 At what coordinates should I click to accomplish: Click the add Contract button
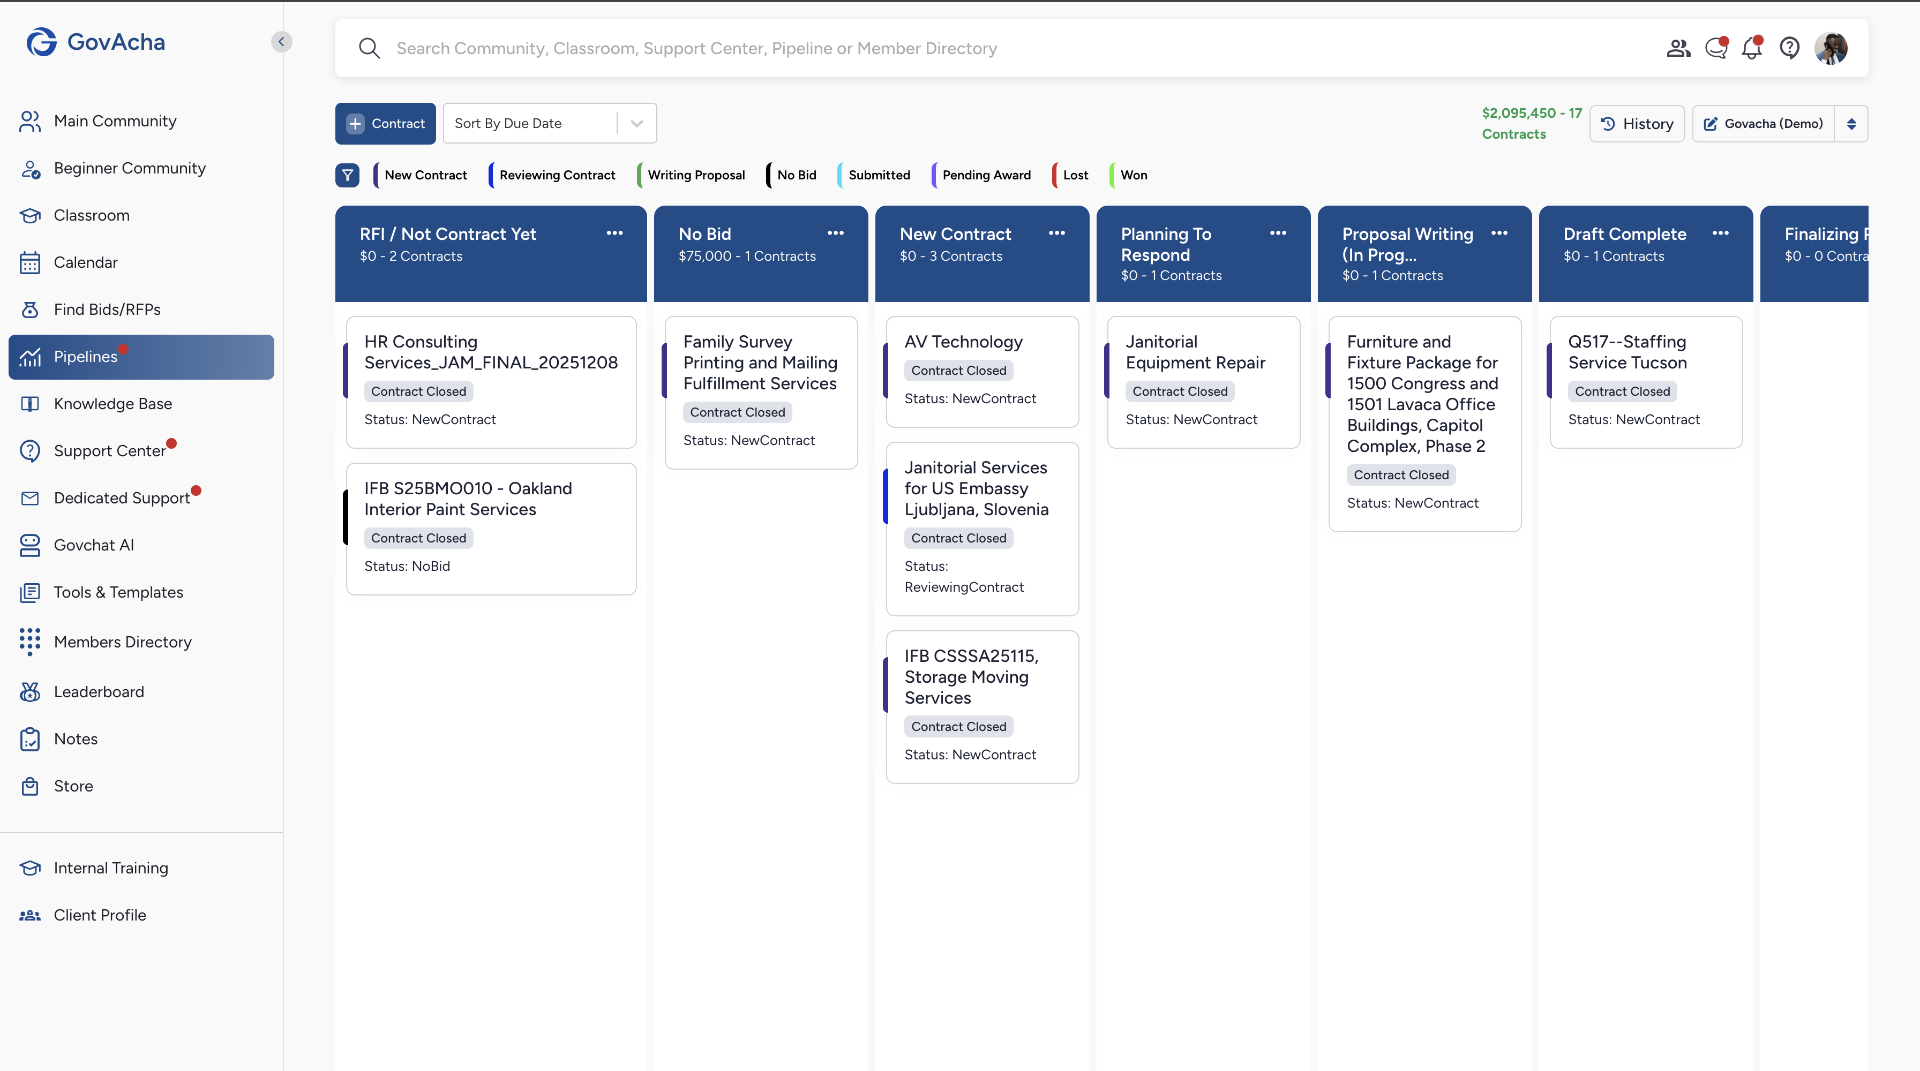pyautogui.click(x=385, y=124)
